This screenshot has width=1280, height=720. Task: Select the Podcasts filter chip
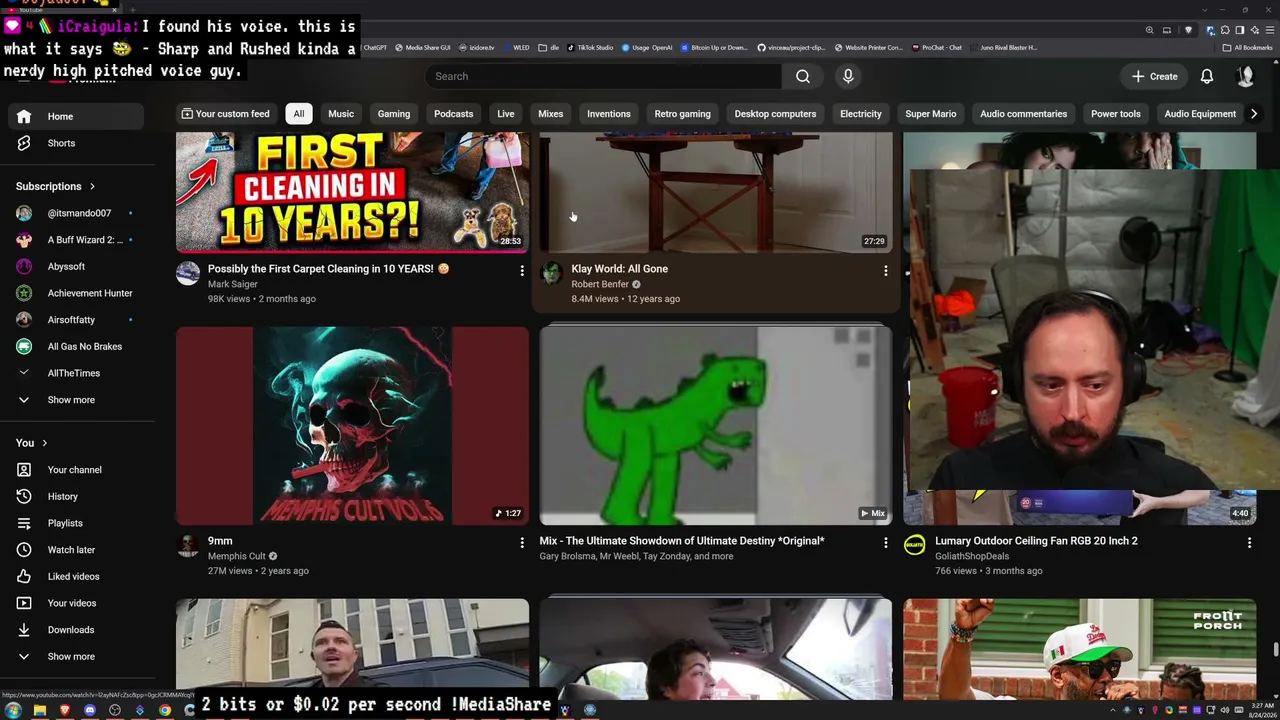click(453, 114)
